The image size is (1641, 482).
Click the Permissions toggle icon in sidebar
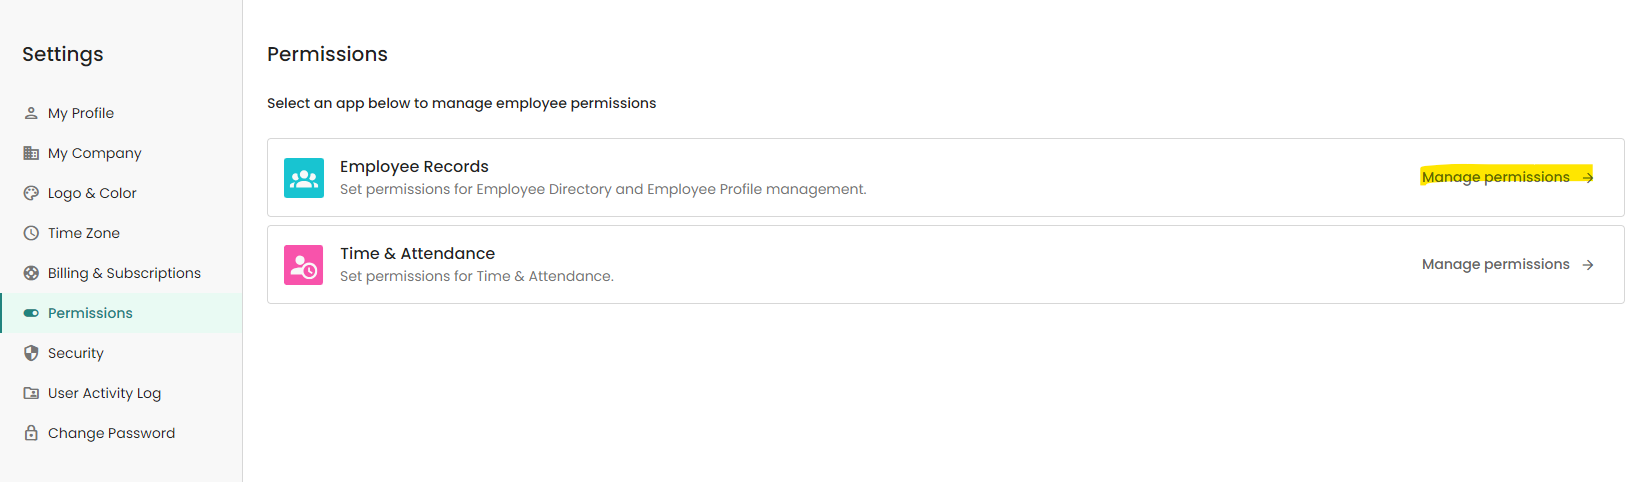31,313
